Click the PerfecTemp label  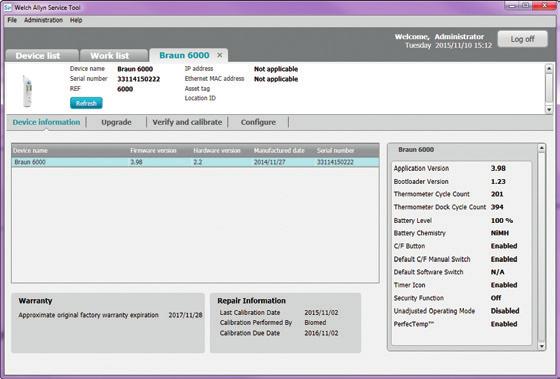(413, 324)
